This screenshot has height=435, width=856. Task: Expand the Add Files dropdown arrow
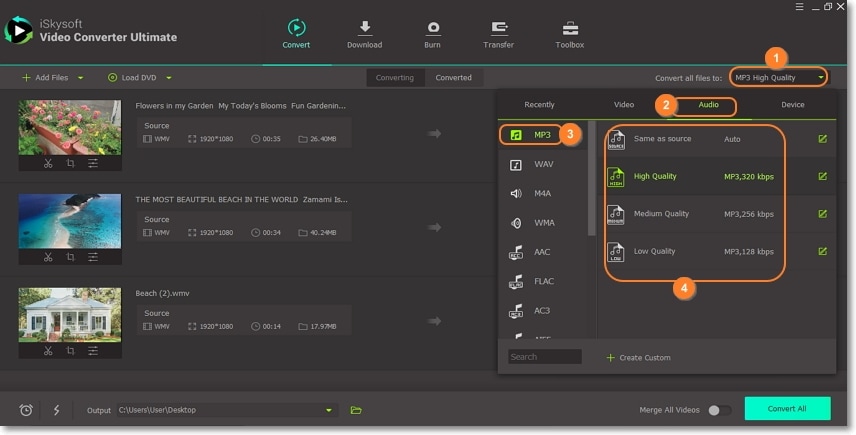point(81,78)
